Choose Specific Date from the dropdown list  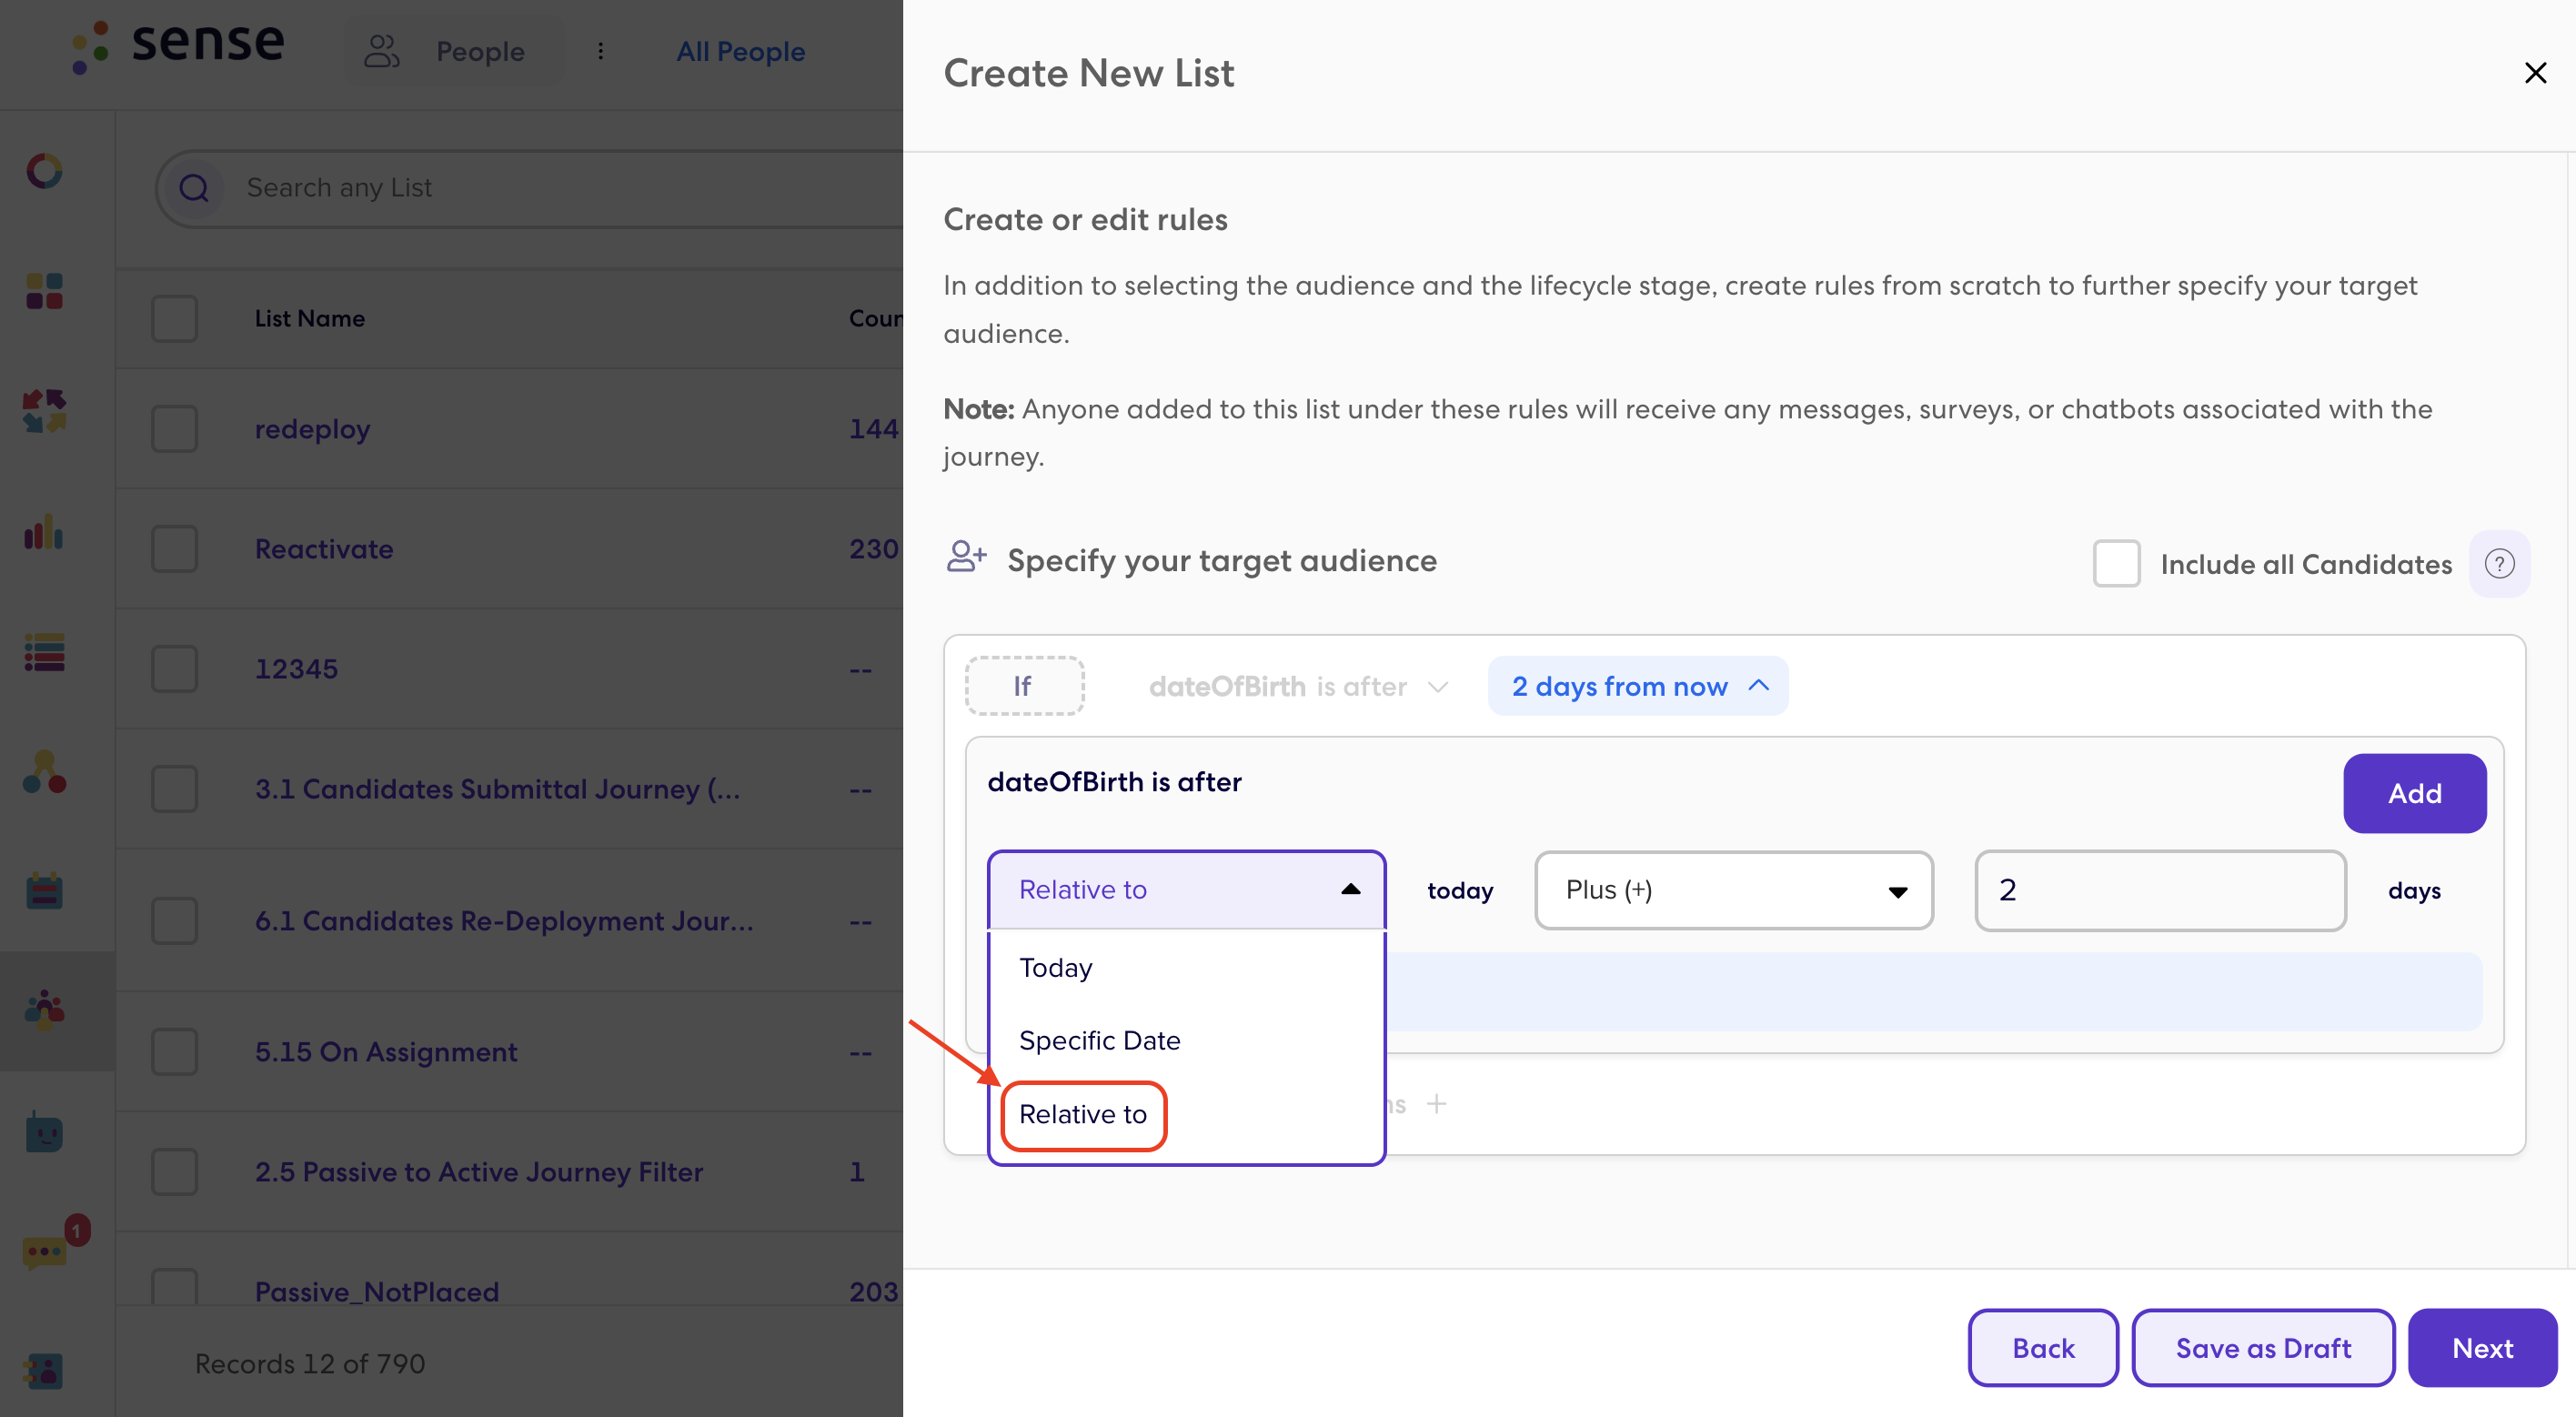coord(1099,1041)
